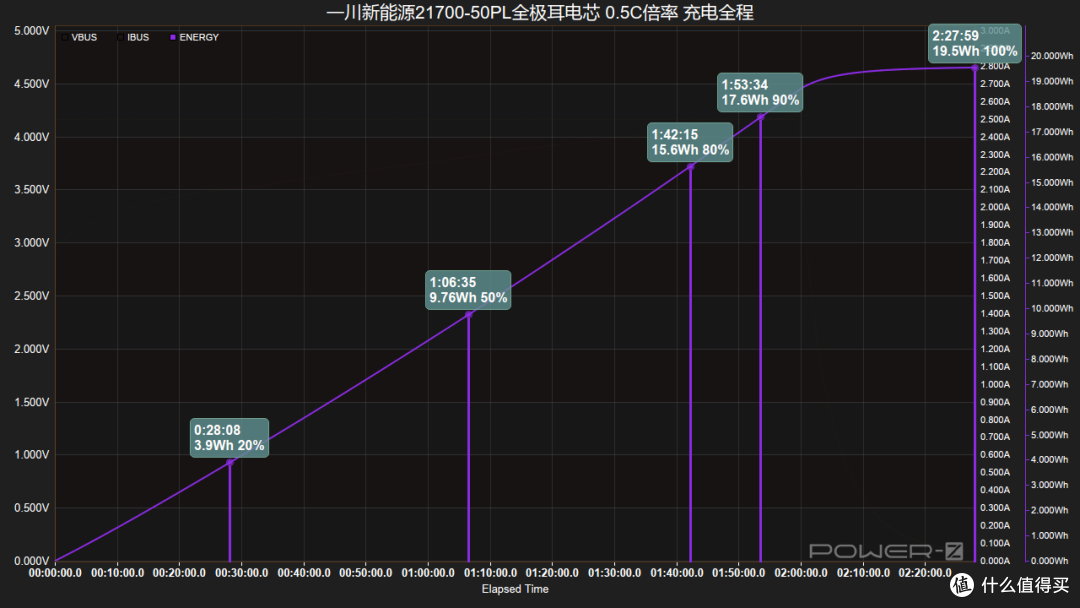Click the 2.800A current axis label

[995, 66]
